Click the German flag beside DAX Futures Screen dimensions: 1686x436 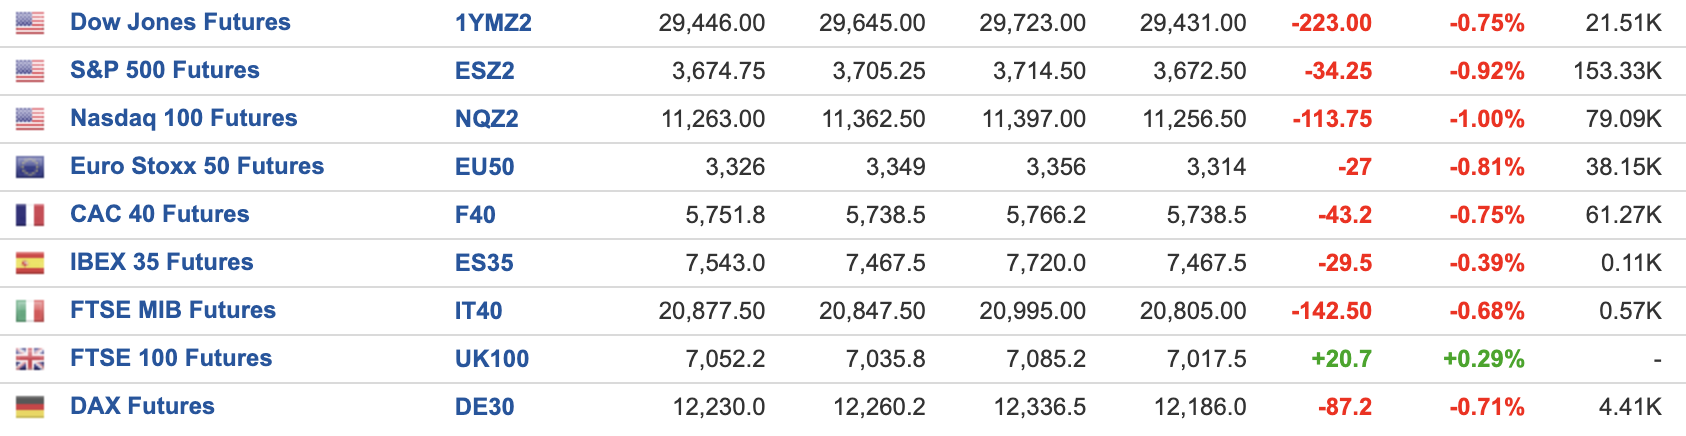[30, 407]
